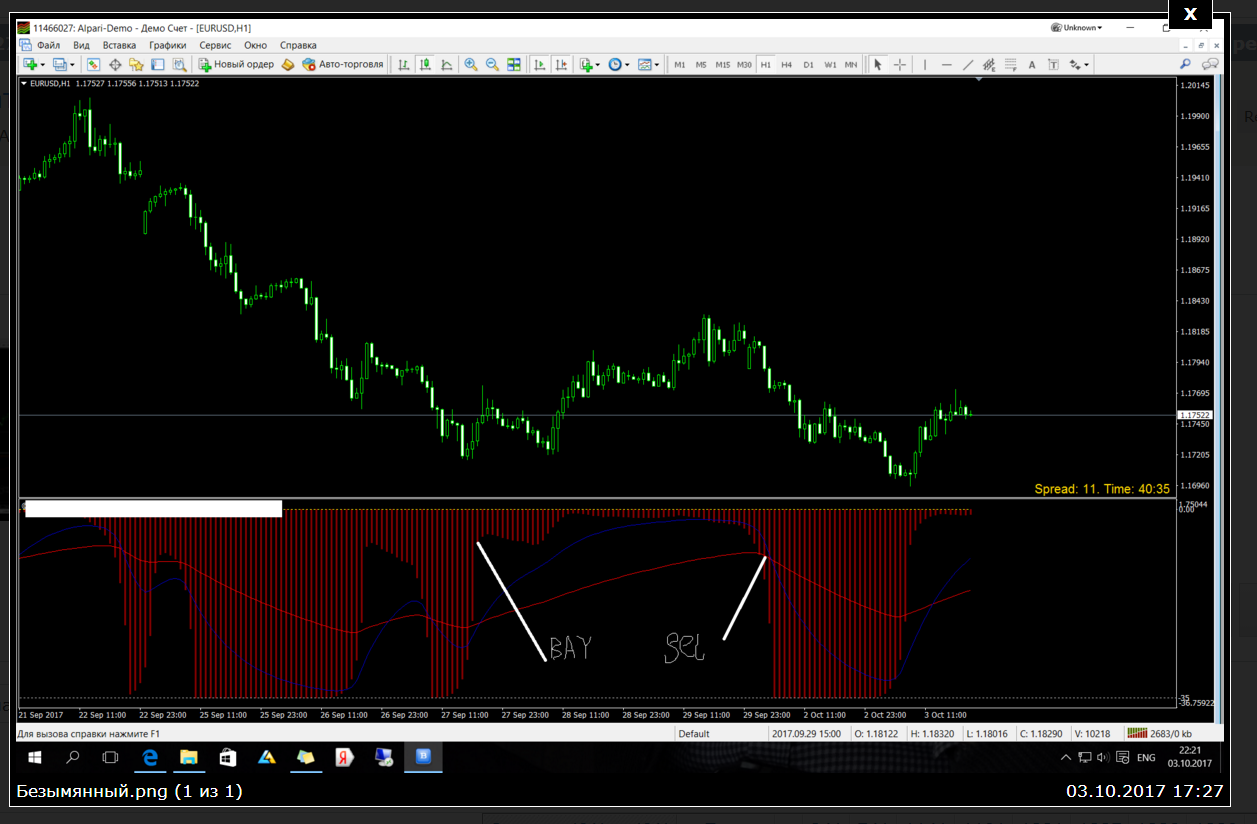
Task: Zoom out of the chart
Action: pyautogui.click(x=492, y=64)
